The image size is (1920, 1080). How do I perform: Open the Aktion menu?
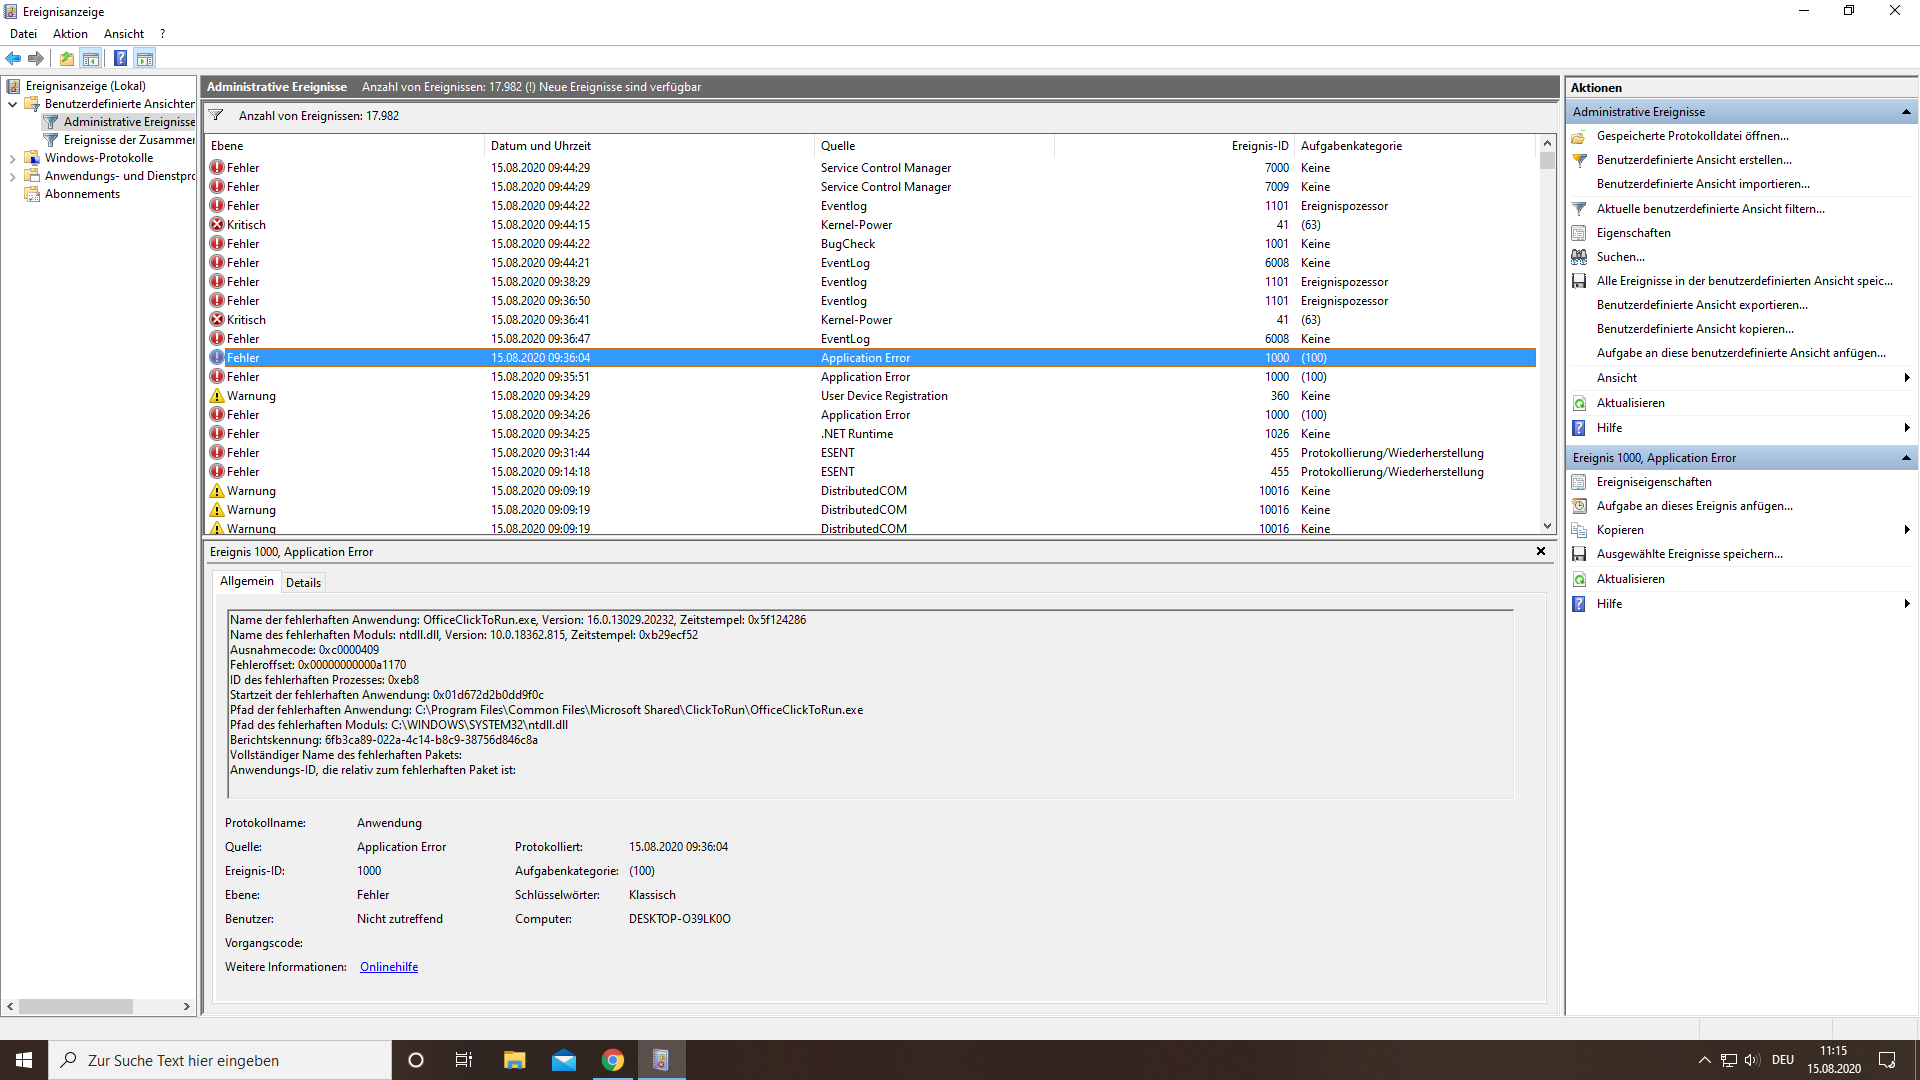[70, 34]
